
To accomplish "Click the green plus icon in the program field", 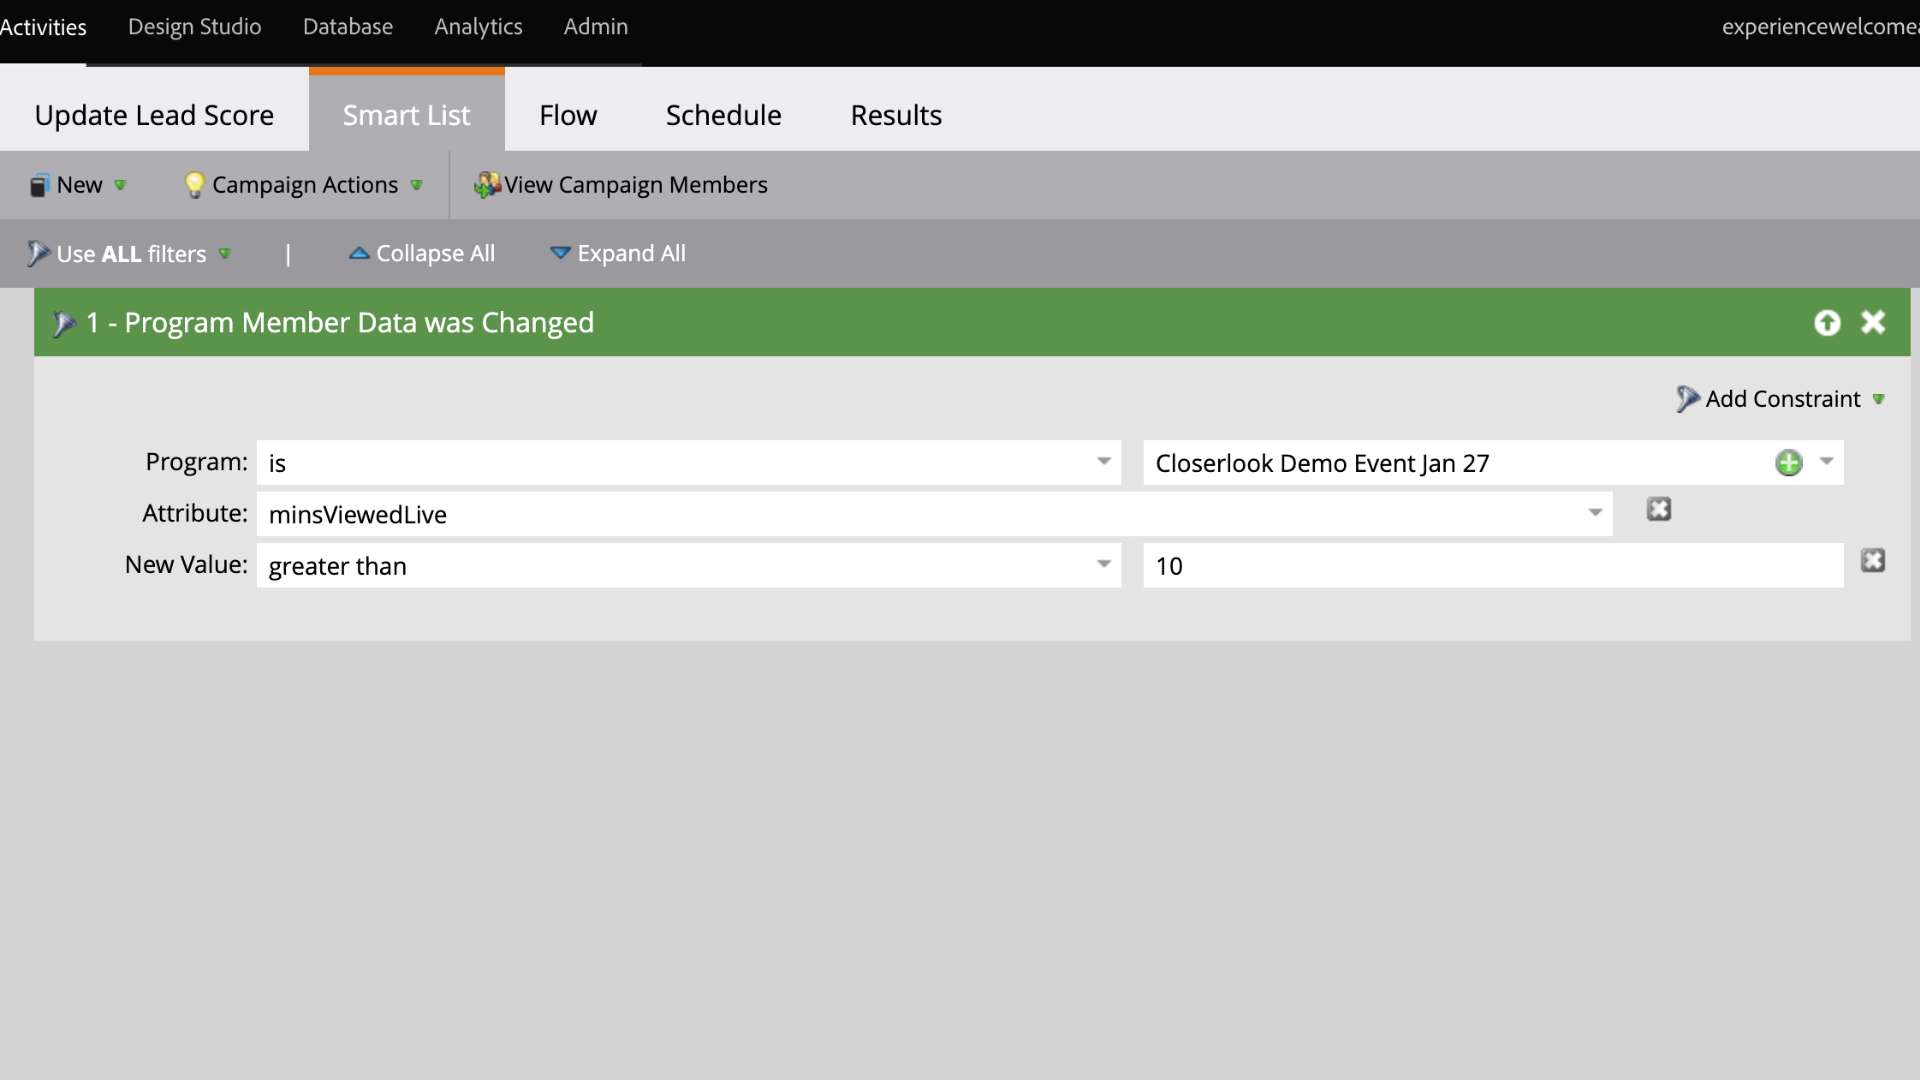I will tap(1789, 463).
